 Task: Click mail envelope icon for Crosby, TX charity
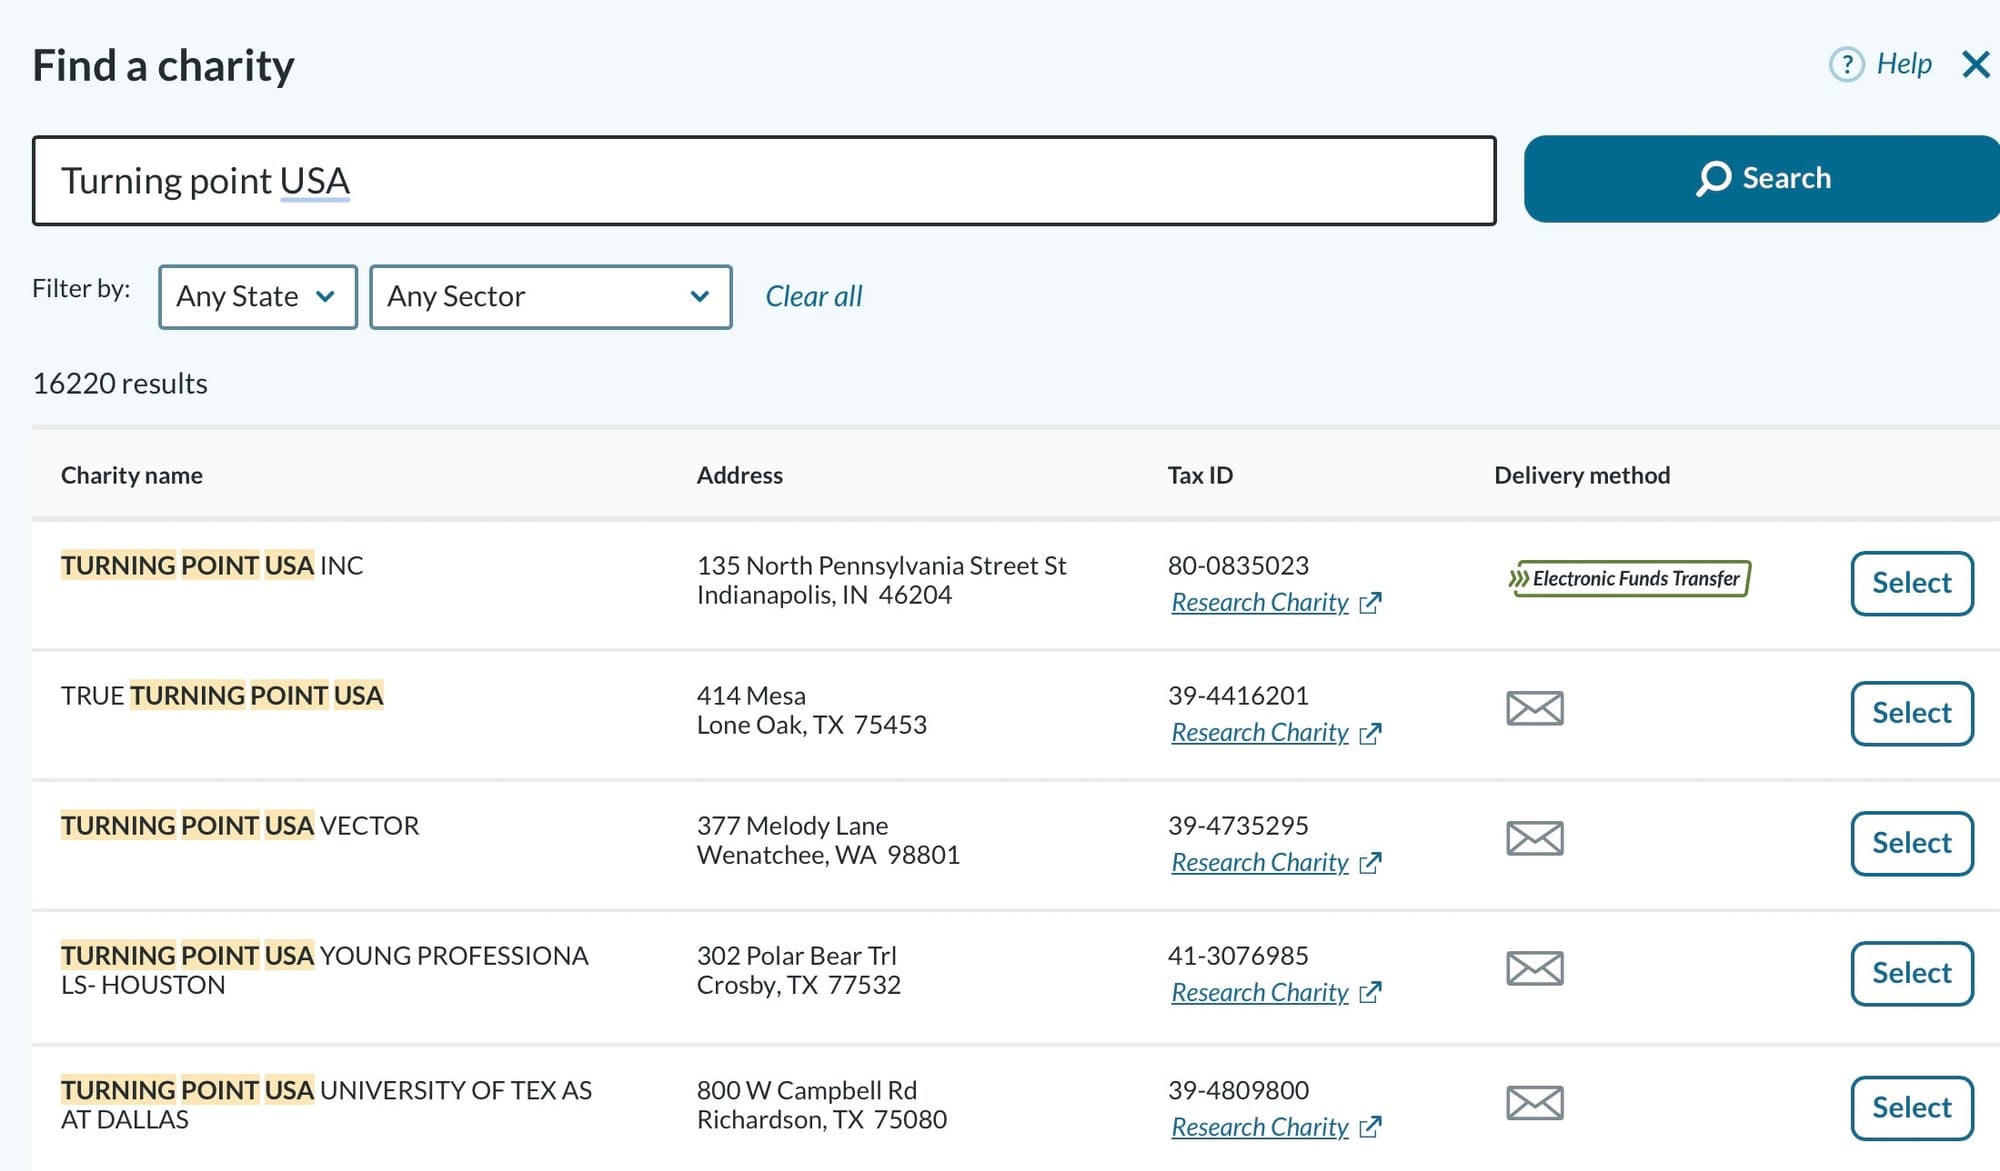tap(1534, 969)
